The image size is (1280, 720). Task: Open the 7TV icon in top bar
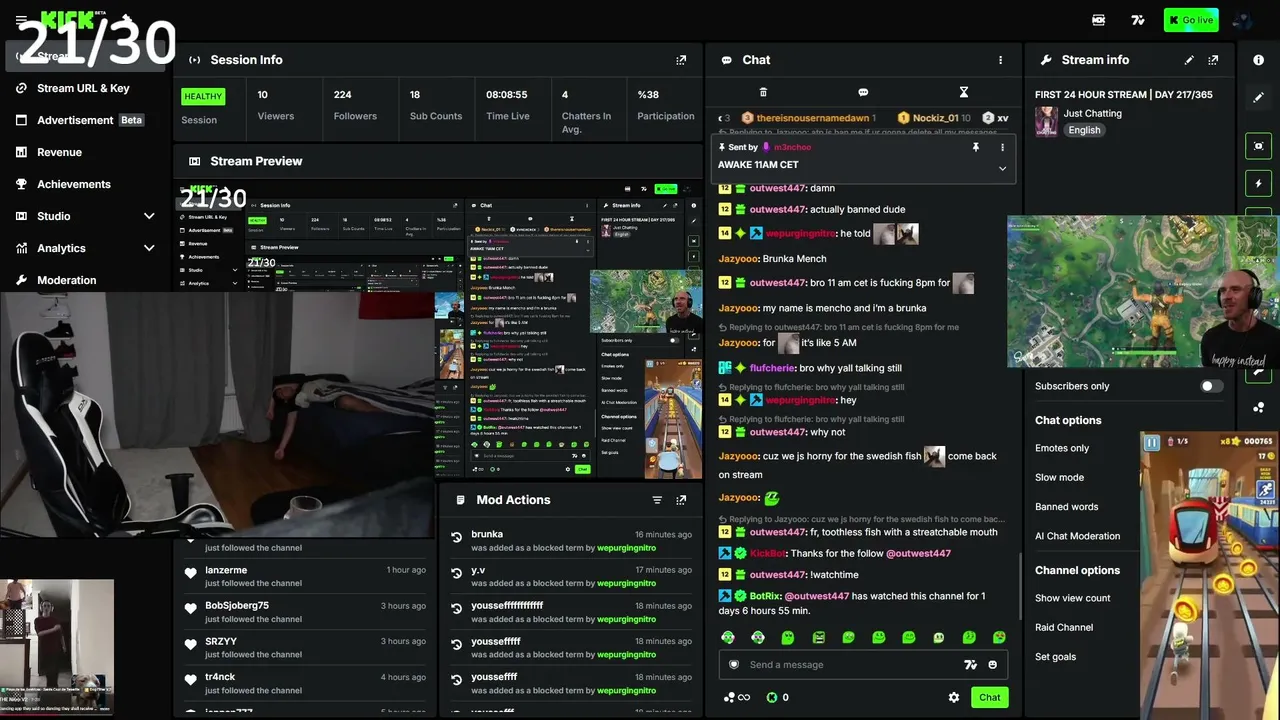[1137, 20]
